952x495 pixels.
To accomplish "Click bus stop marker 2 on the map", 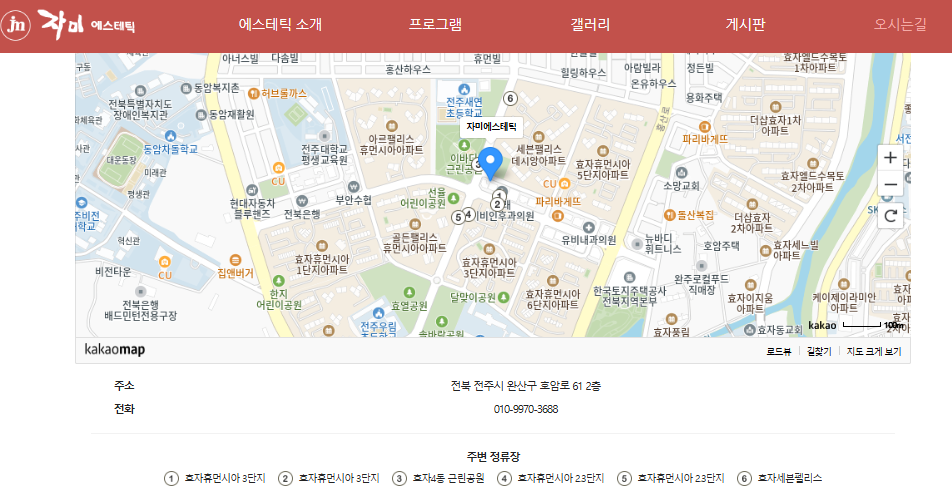I will click(497, 205).
